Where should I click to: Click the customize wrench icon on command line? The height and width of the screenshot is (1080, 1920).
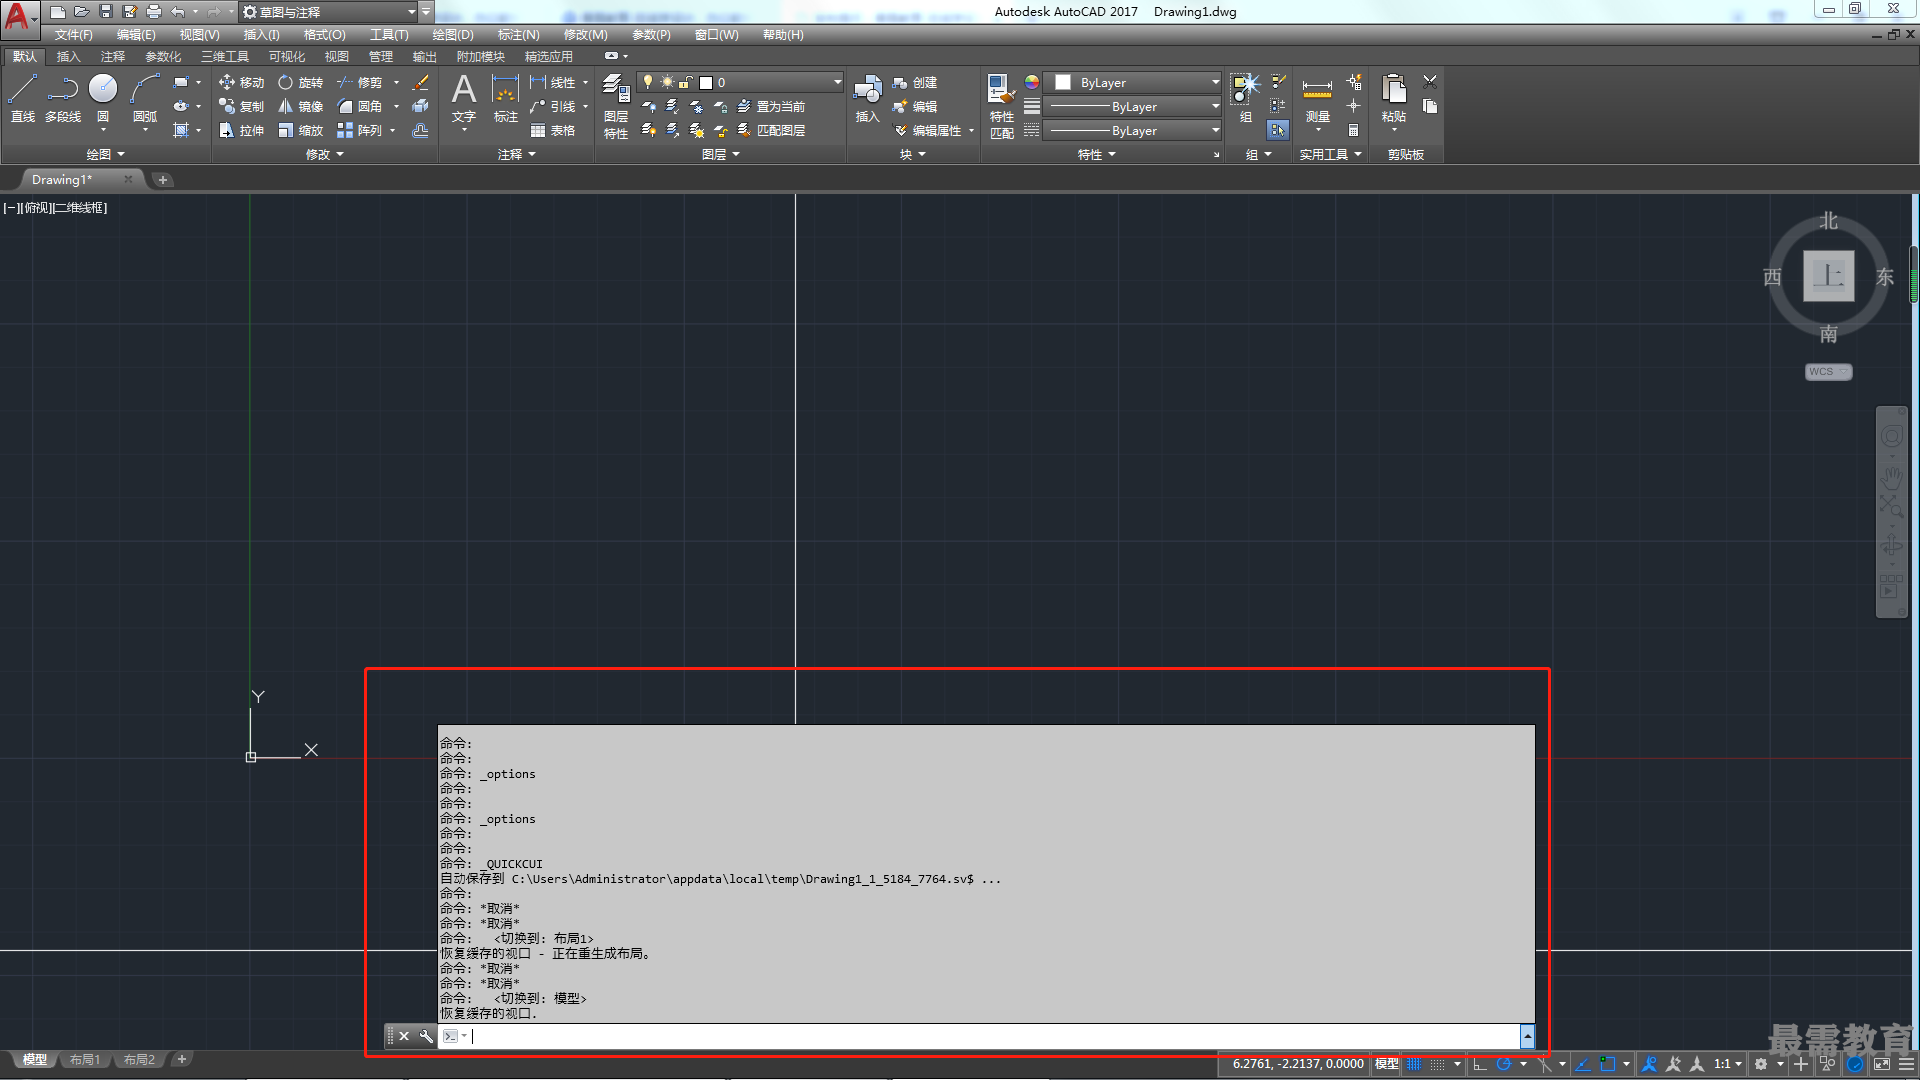click(426, 1036)
